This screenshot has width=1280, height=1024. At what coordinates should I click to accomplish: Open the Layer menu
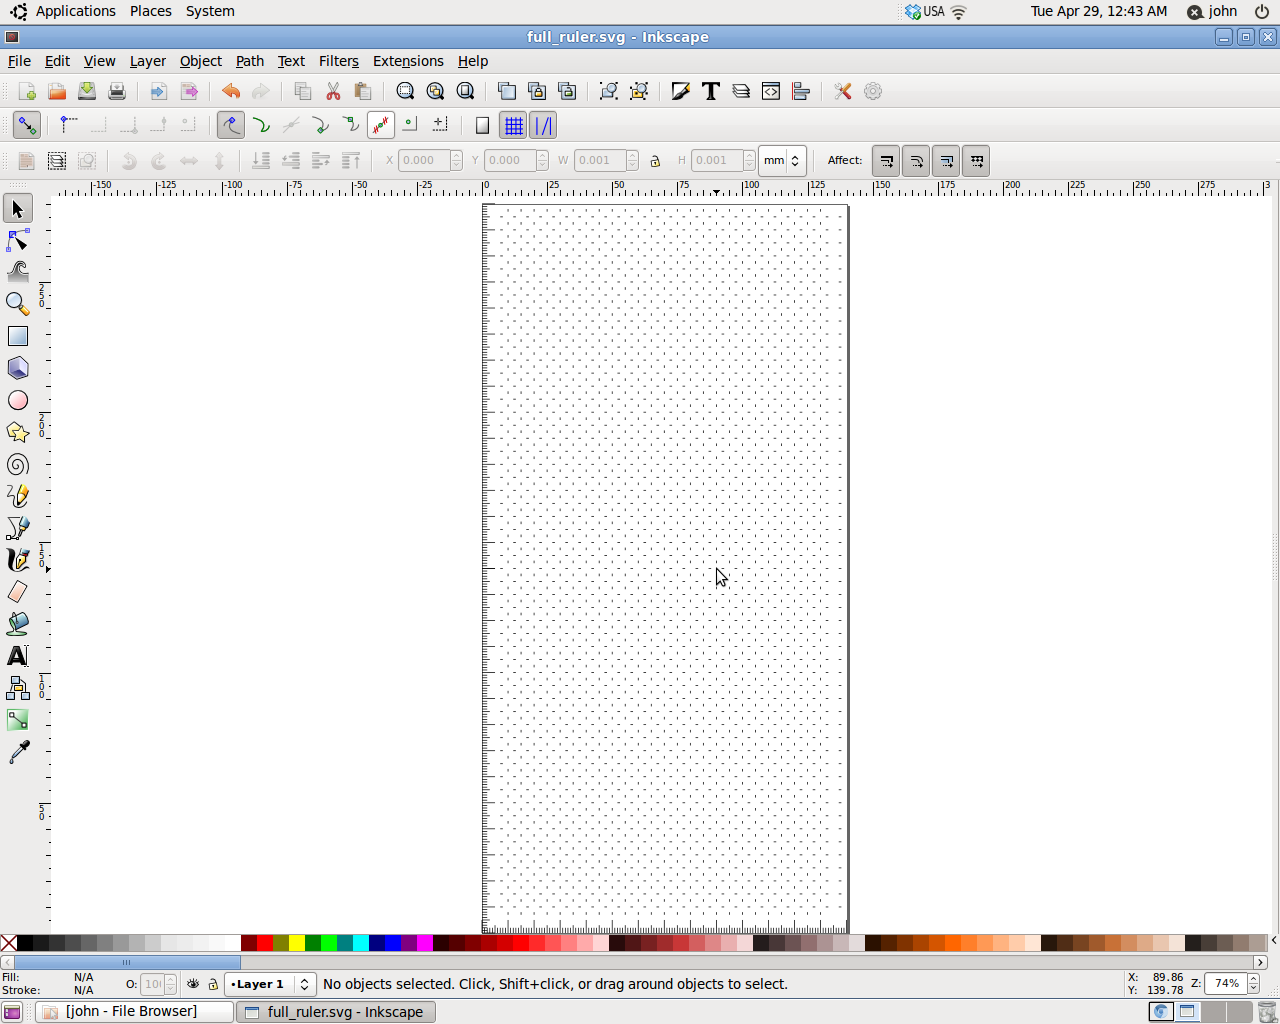[147, 61]
